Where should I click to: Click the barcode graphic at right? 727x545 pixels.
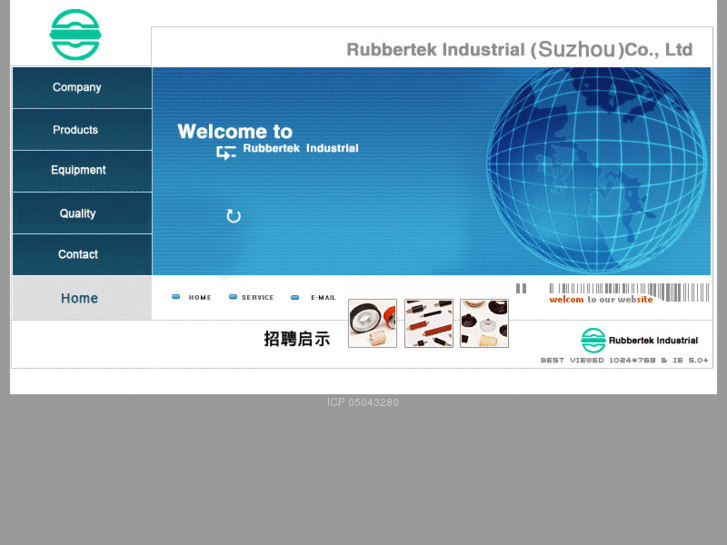(629, 292)
